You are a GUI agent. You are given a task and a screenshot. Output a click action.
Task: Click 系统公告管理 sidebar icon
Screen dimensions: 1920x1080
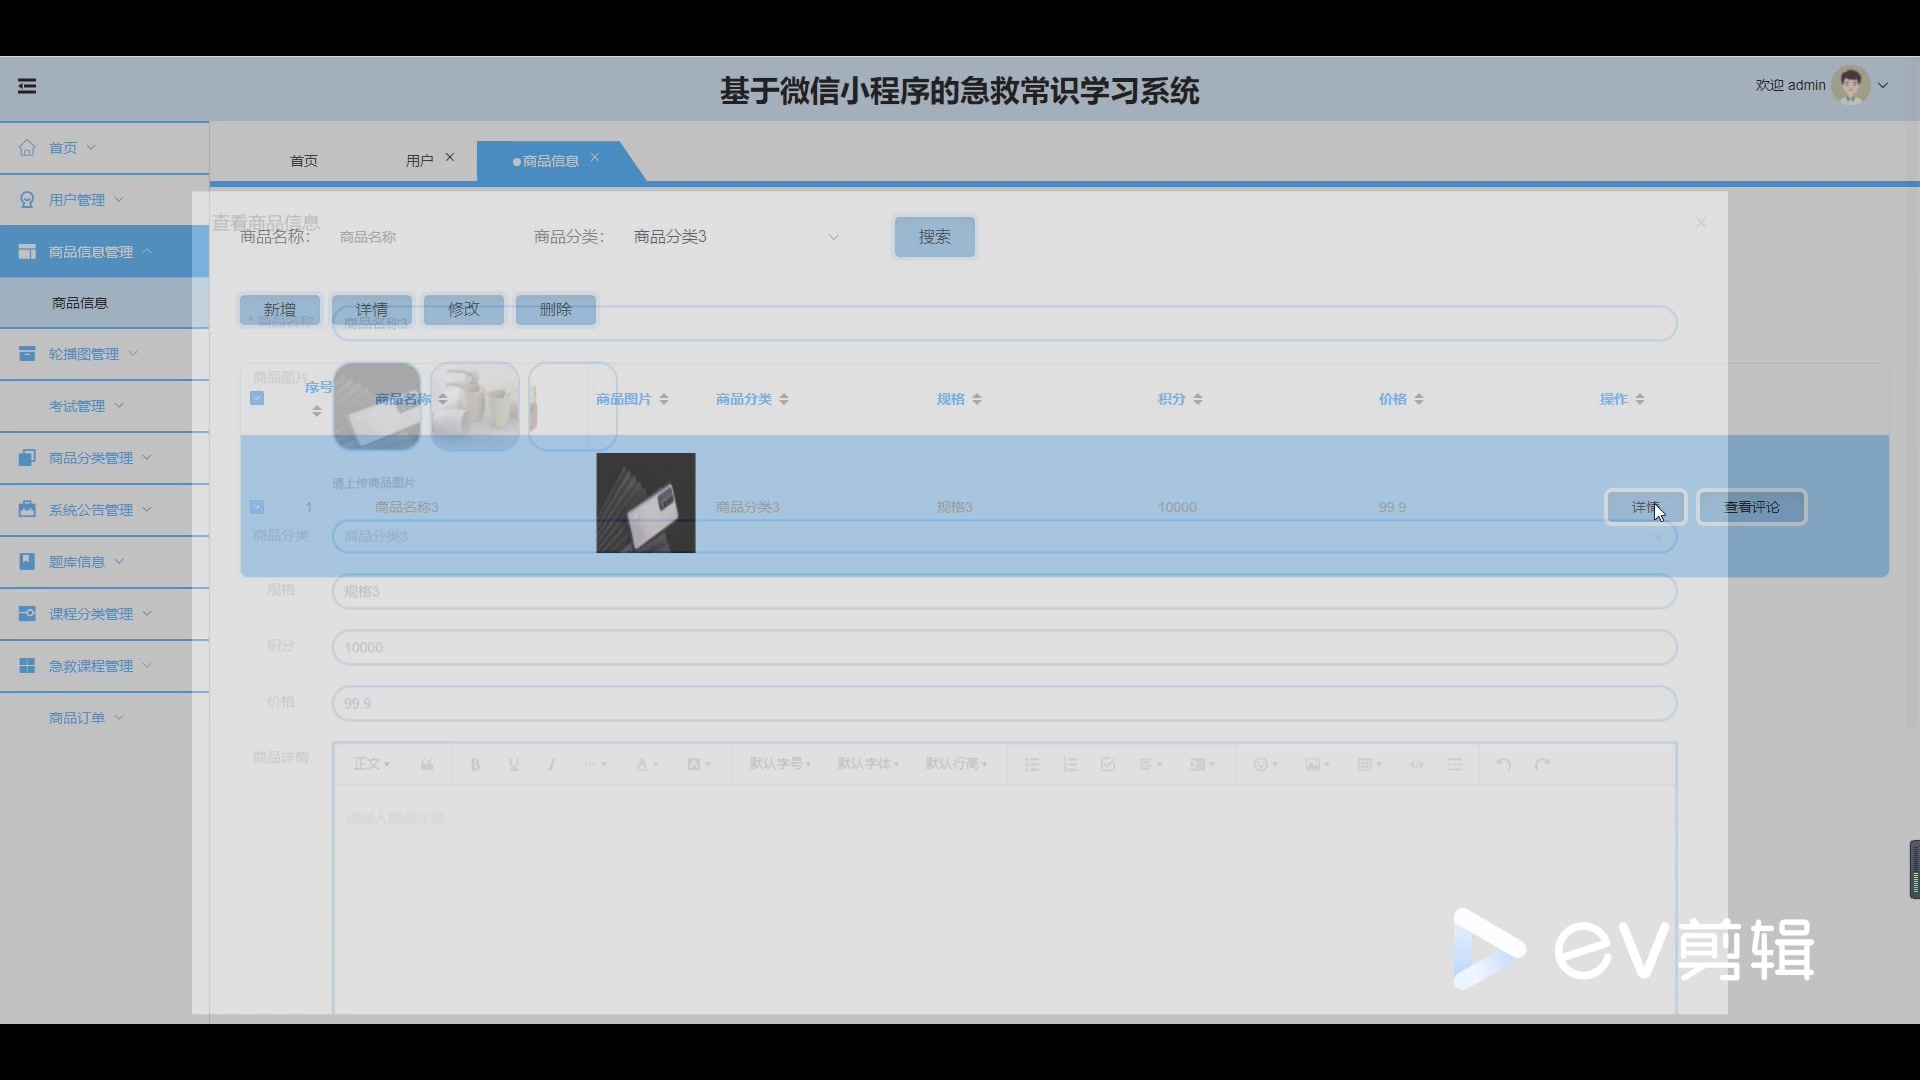tap(27, 510)
